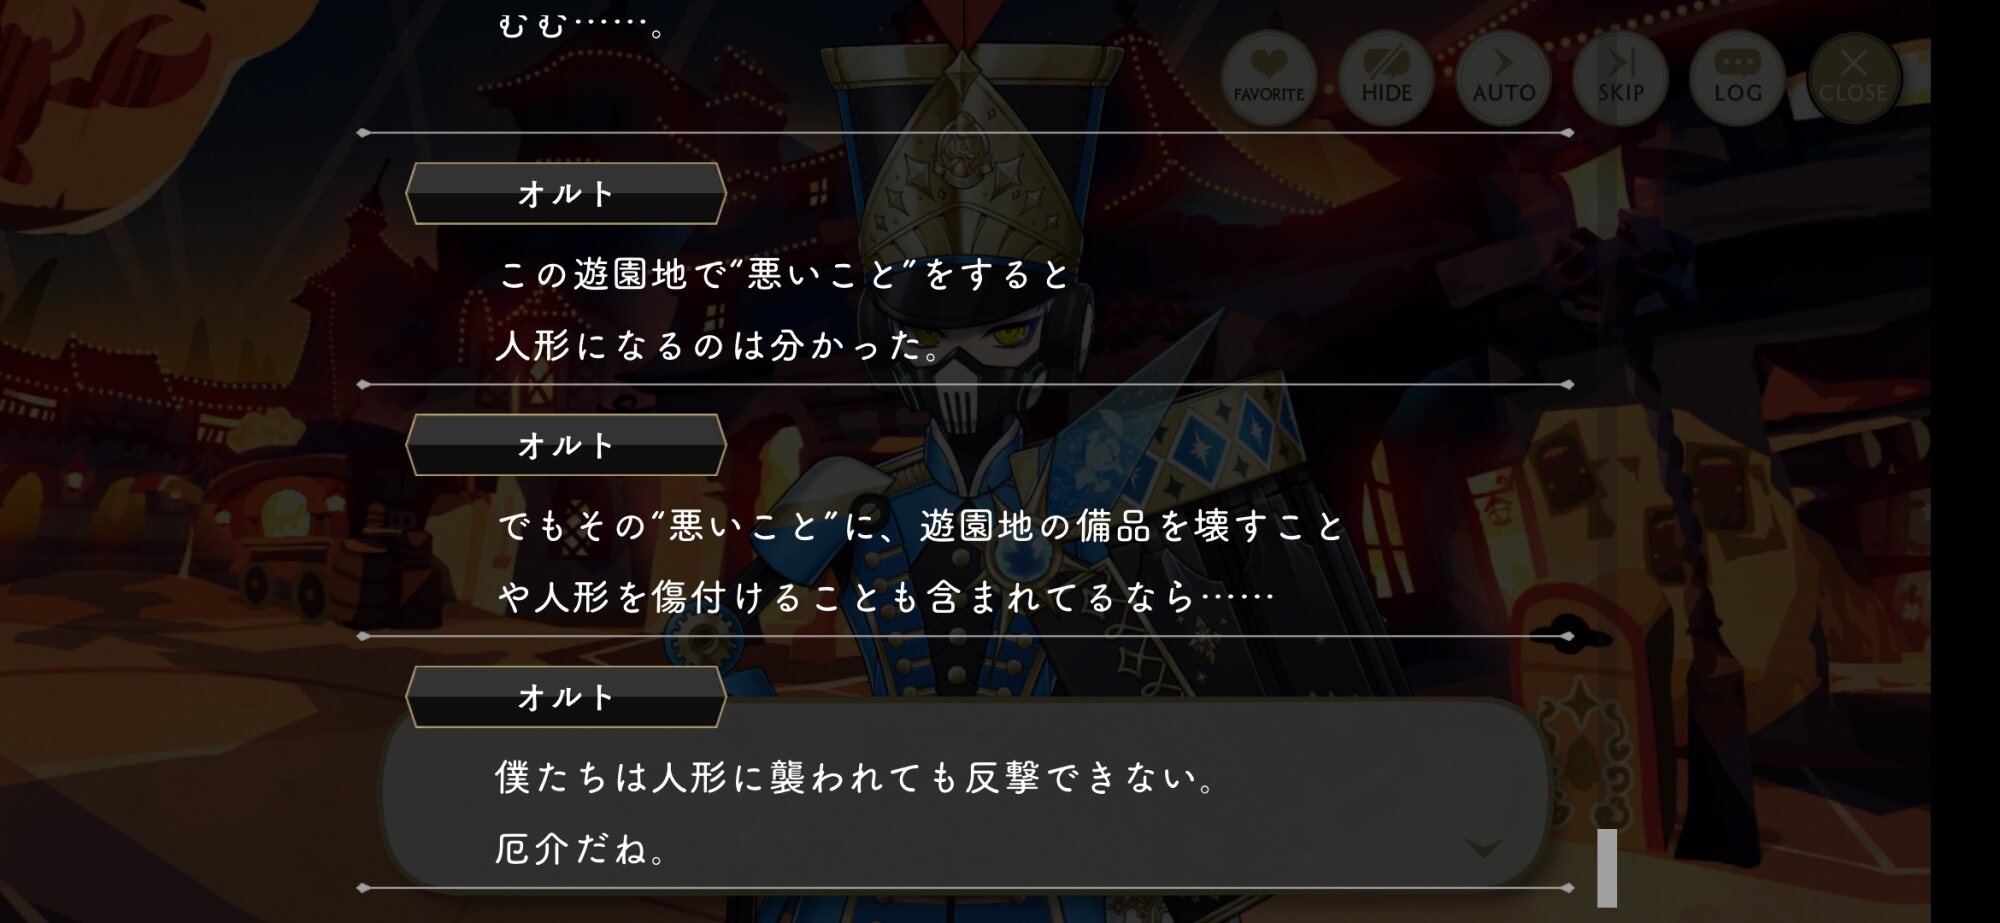Click the むむ log entry at top
The width and height of the screenshot is (2000, 923).
click(582, 24)
